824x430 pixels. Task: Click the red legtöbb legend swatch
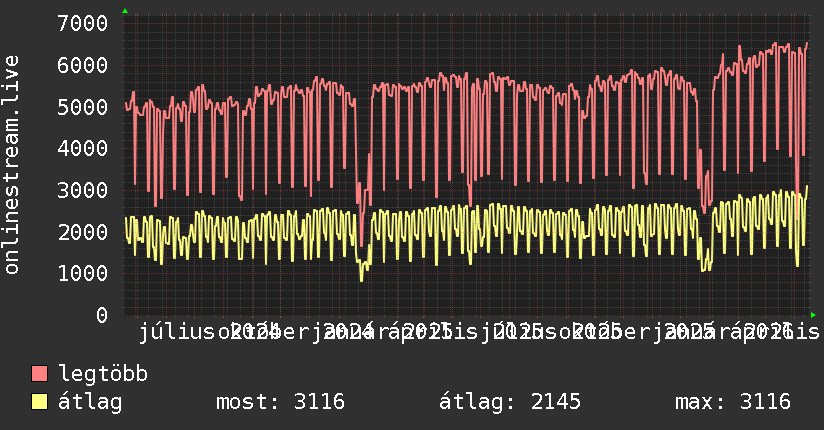[39, 373]
